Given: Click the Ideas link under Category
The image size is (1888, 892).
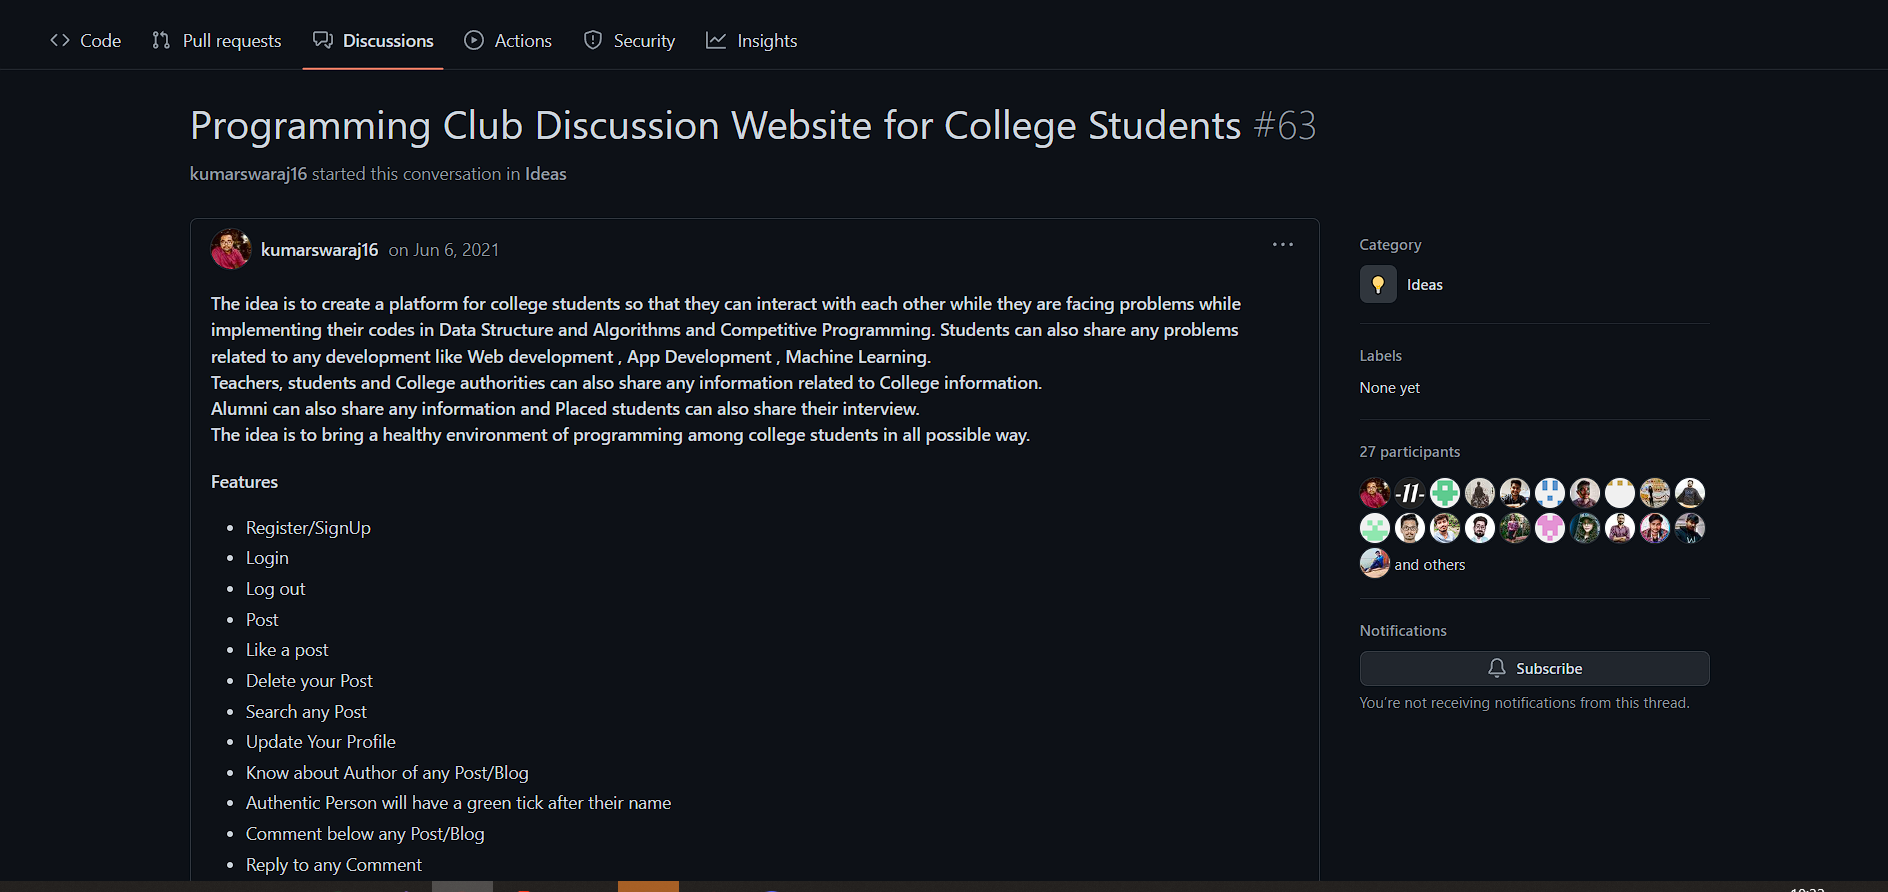Looking at the screenshot, I should point(1424,284).
